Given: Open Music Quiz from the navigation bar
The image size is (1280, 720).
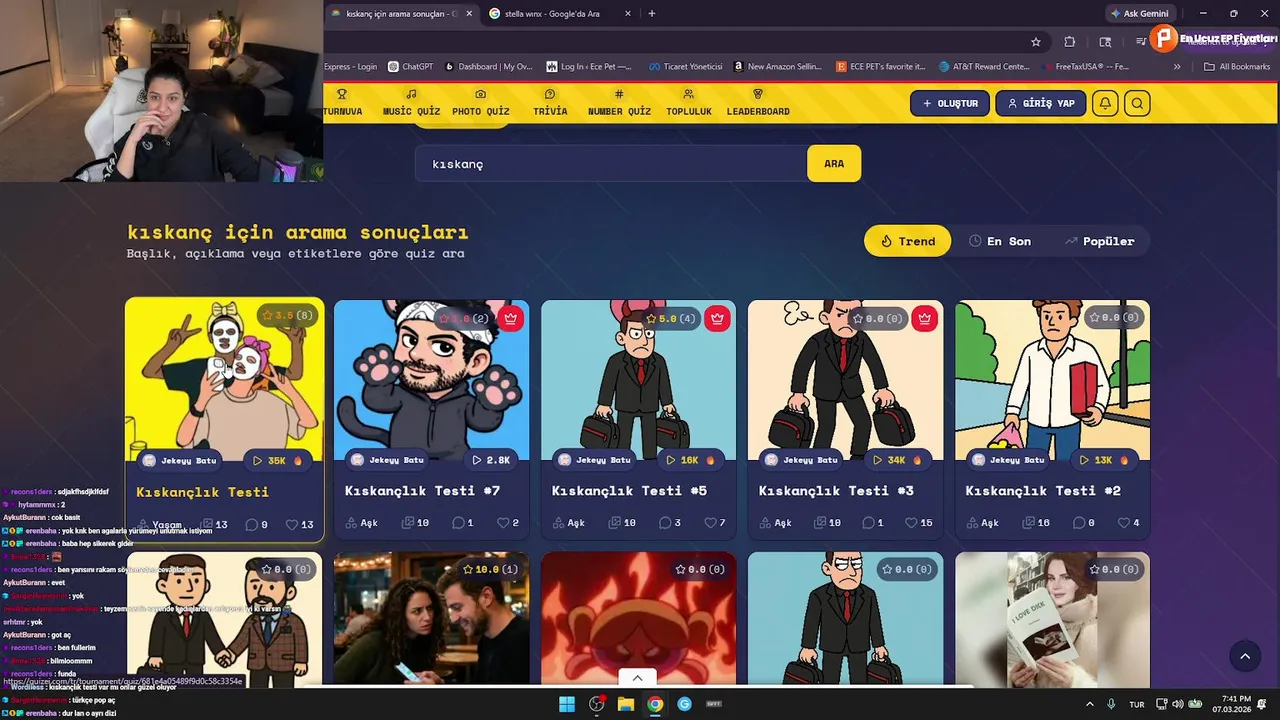Looking at the screenshot, I should point(411,102).
